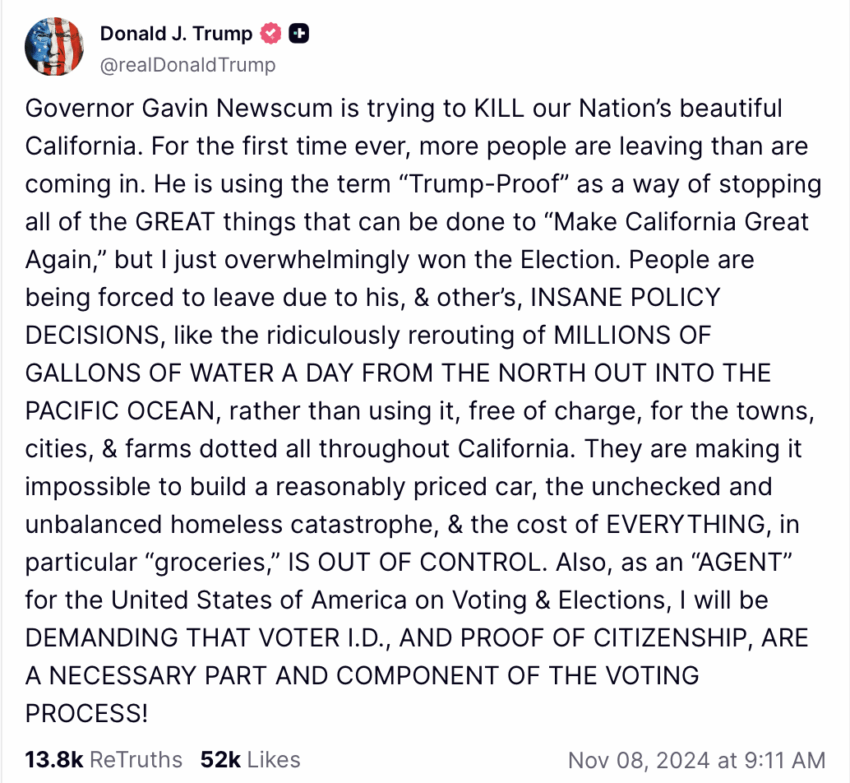Click the word KILL in the post
Image resolution: width=850 pixels, height=783 pixels.
click(x=499, y=108)
